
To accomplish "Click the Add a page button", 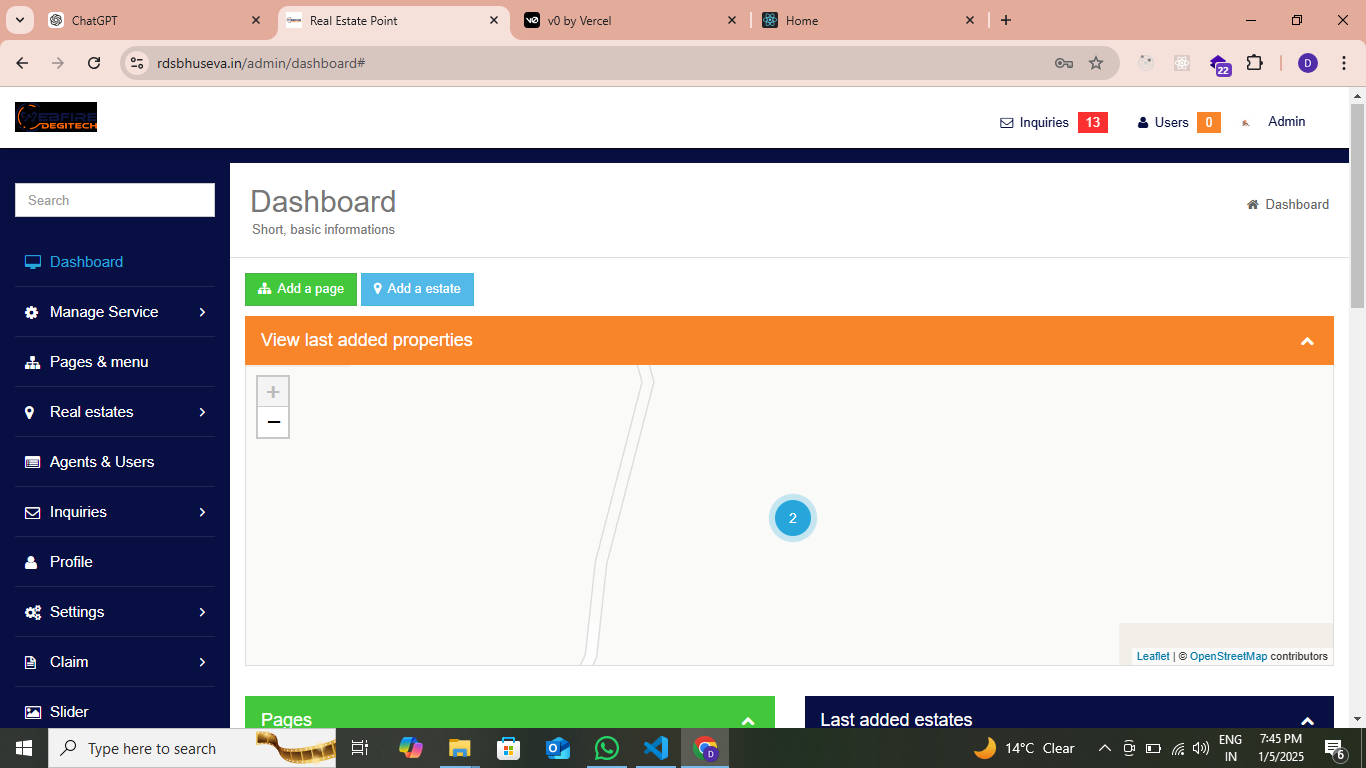I will pyautogui.click(x=301, y=289).
